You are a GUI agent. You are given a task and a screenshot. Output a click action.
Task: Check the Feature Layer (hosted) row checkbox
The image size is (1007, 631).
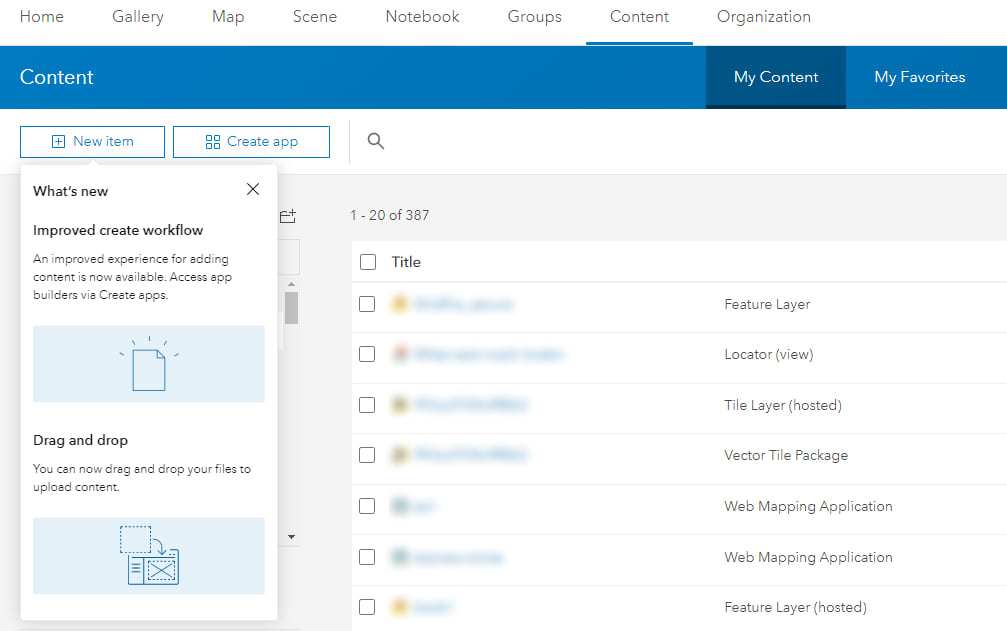(367, 607)
